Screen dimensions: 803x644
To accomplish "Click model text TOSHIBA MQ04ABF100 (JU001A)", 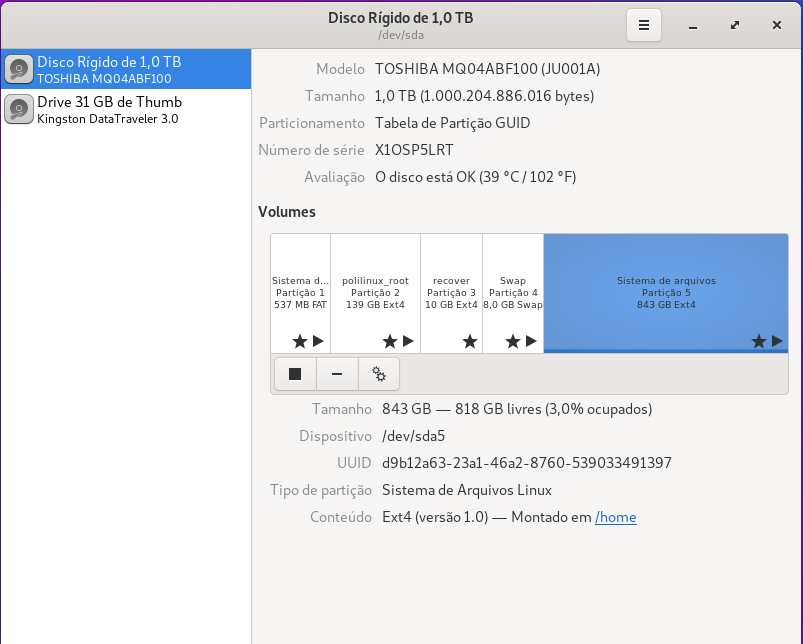I will pyautogui.click(x=488, y=69).
